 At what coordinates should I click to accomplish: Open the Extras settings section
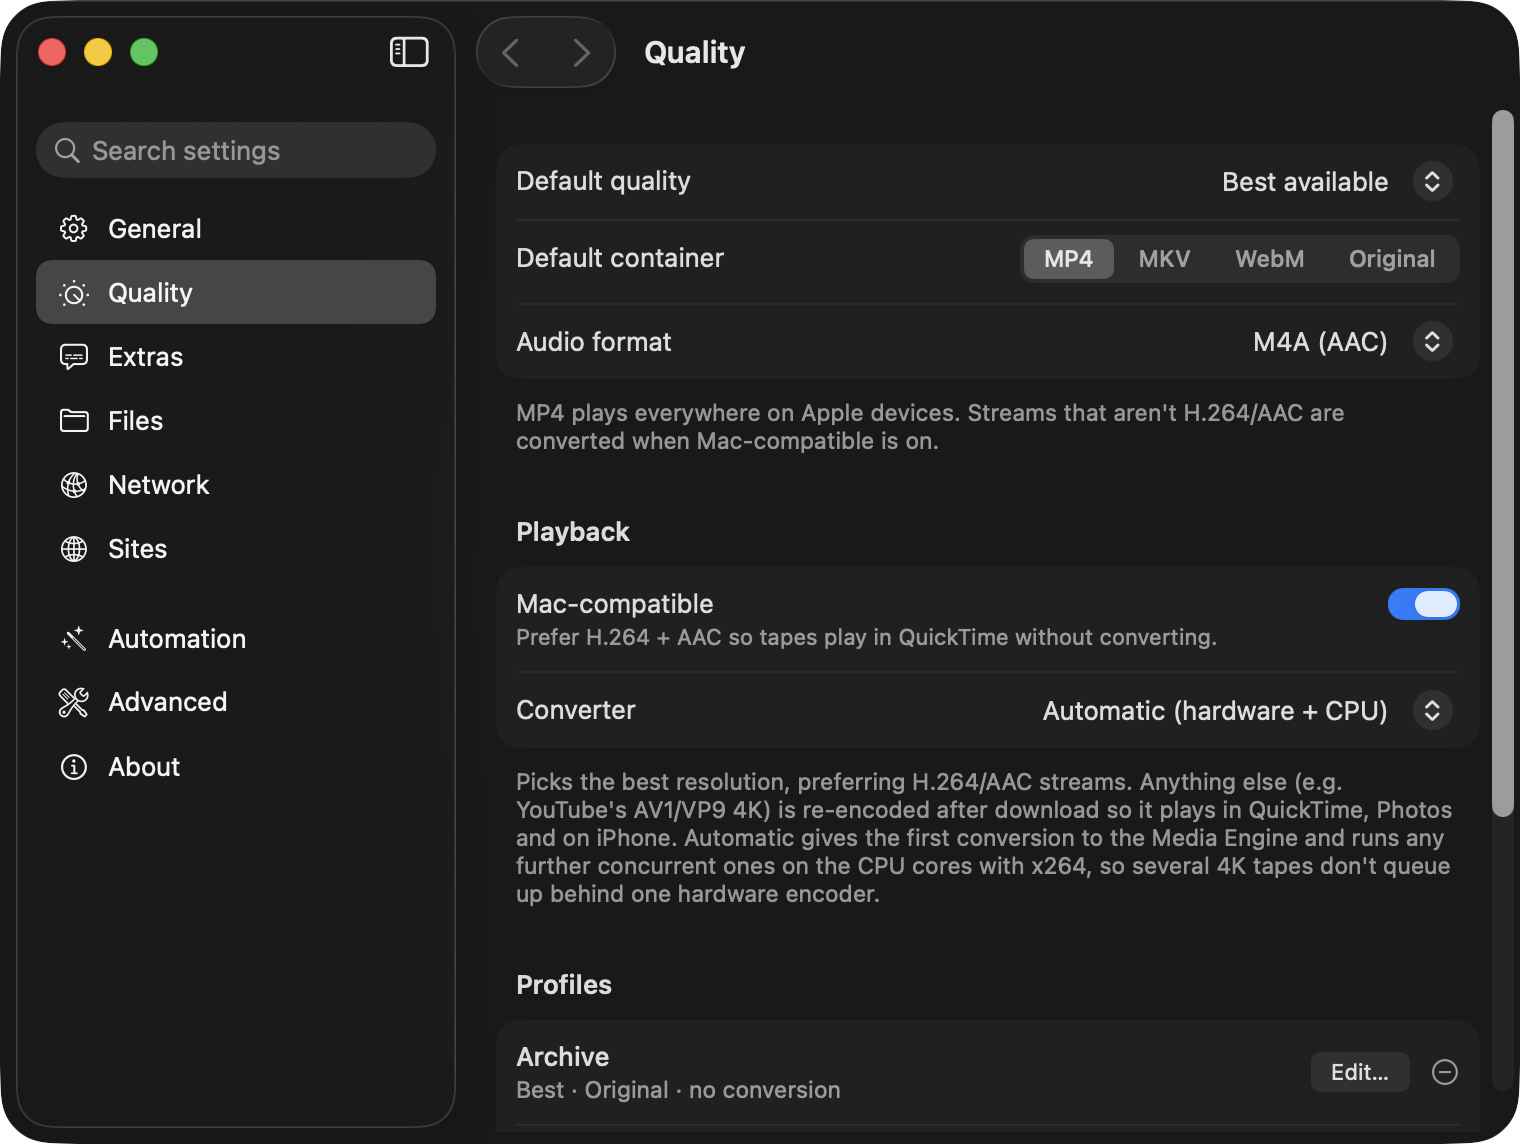coord(236,357)
